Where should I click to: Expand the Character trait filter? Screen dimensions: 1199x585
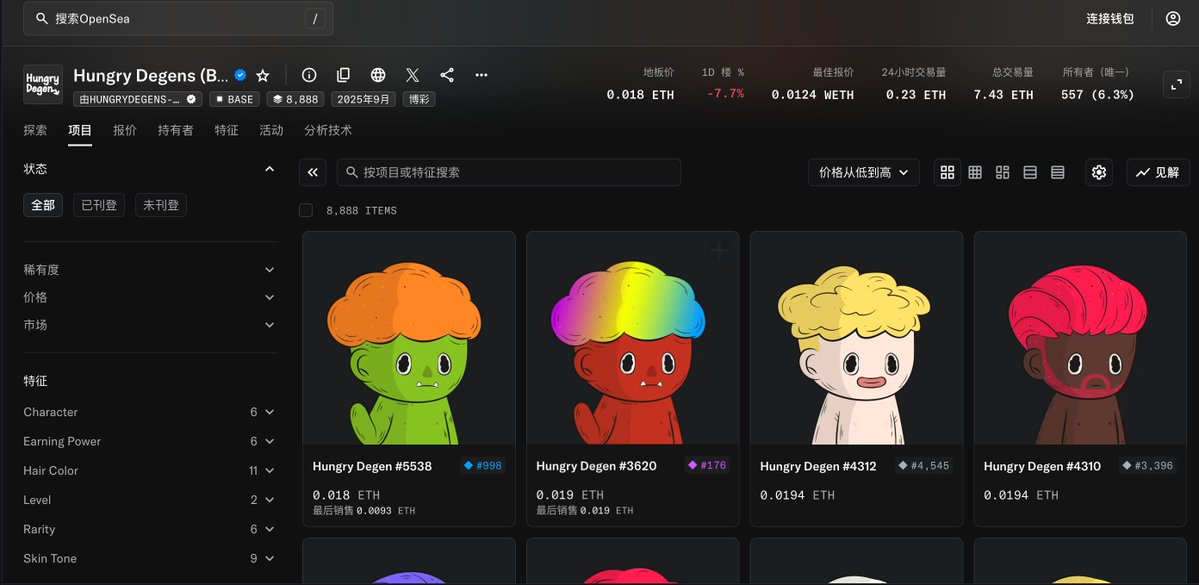coord(150,411)
